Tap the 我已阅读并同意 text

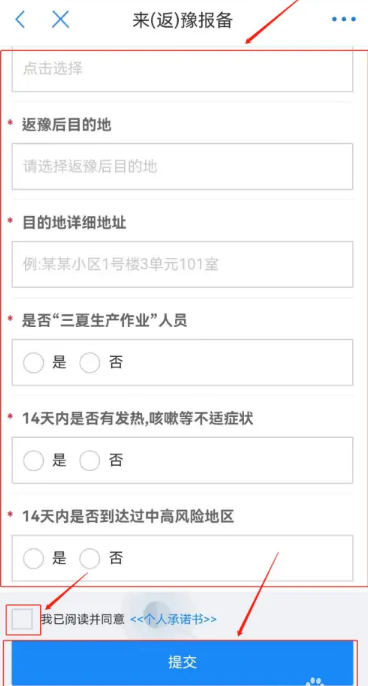pyautogui.click(x=83, y=620)
